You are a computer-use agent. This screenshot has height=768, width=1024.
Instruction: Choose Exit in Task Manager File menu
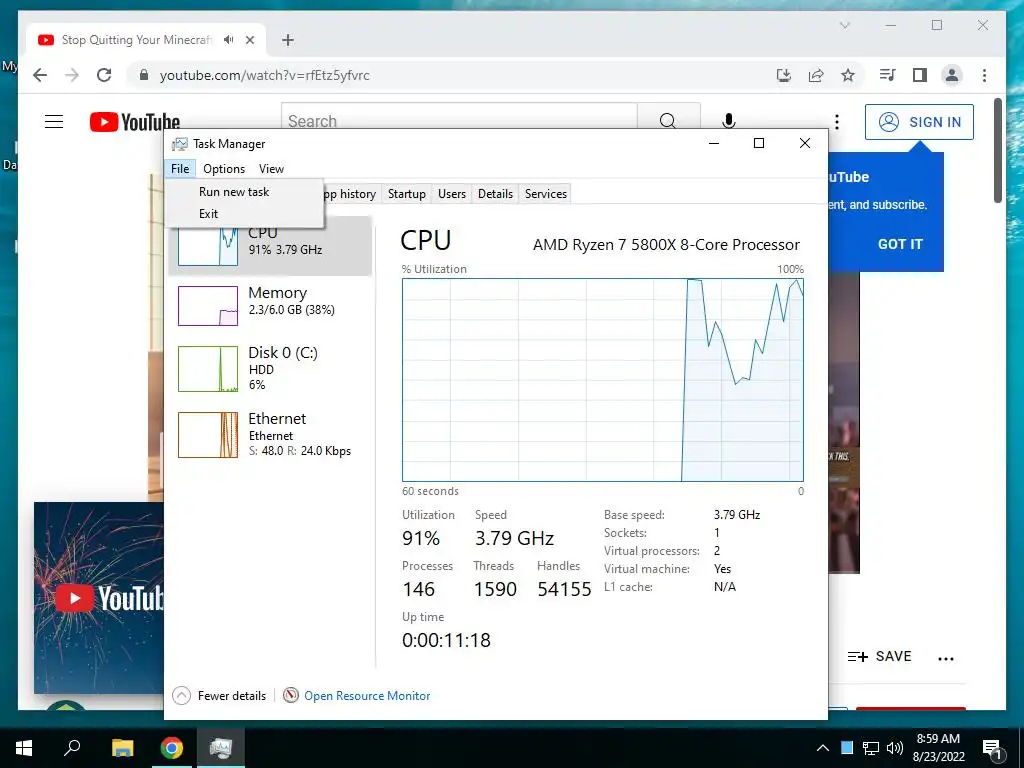tap(208, 214)
